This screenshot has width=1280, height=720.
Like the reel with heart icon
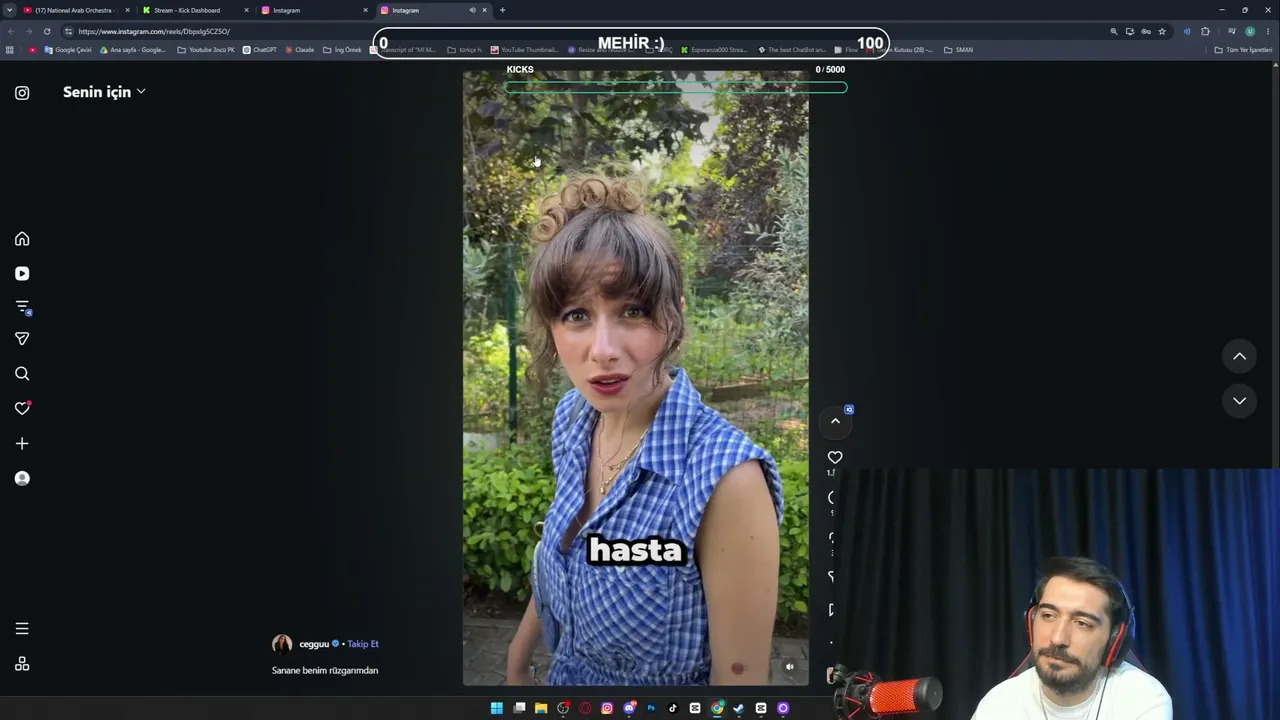pyautogui.click(x=835, y=457)
